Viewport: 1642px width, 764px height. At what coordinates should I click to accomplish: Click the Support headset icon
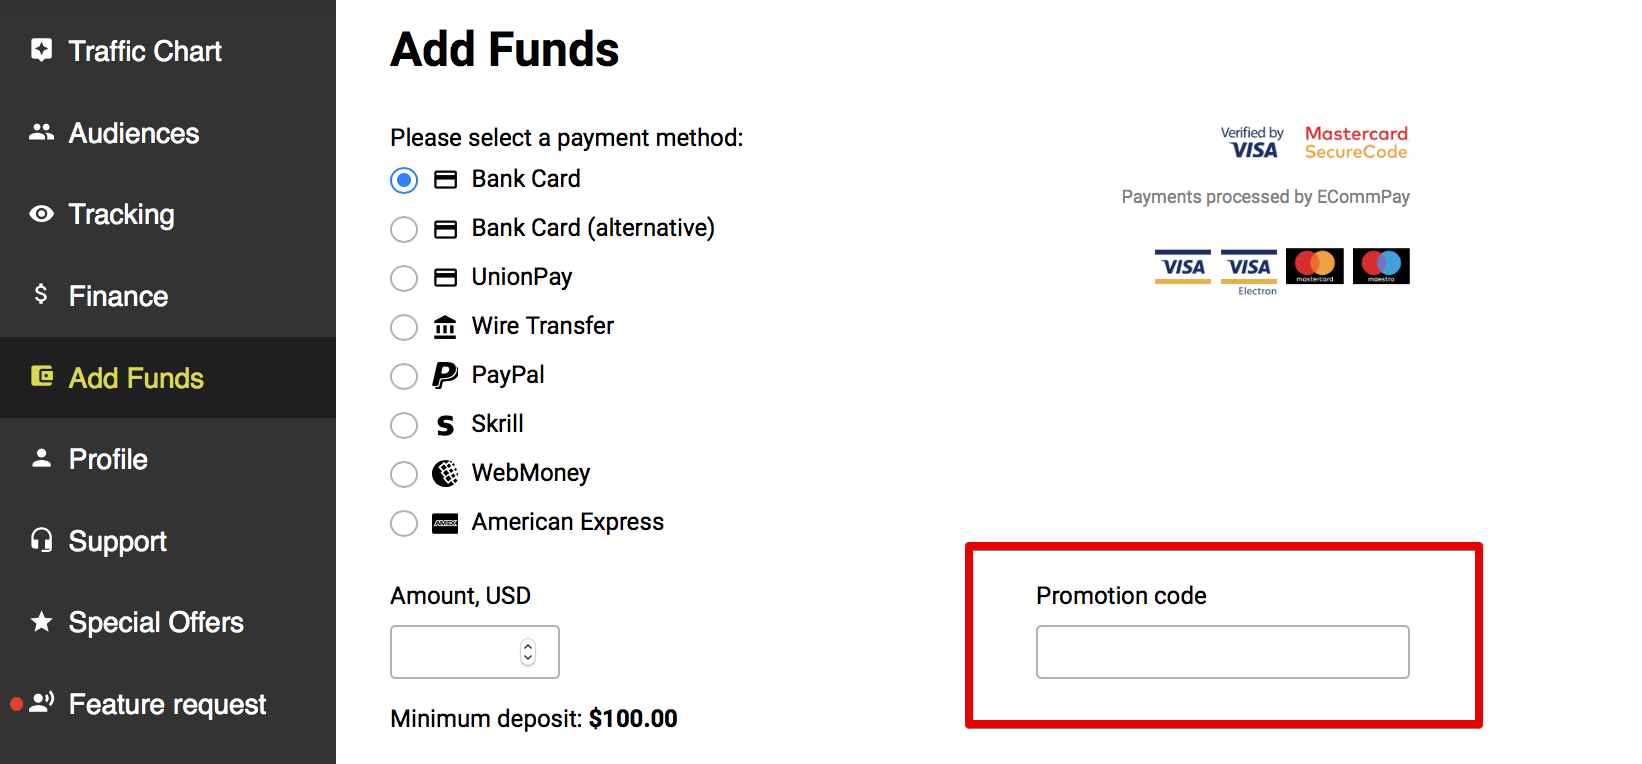pyautogui.click(x=41, y=540)
